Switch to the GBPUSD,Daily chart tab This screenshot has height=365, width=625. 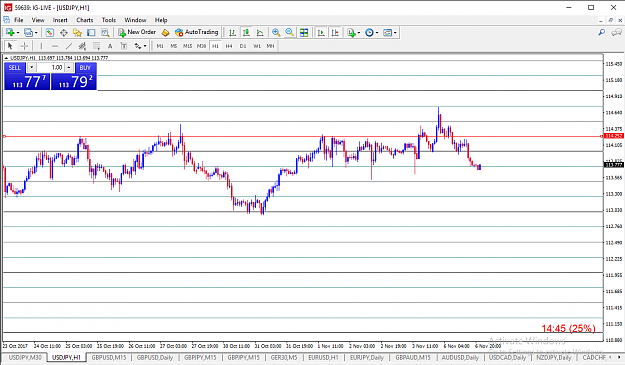[155, 357]
